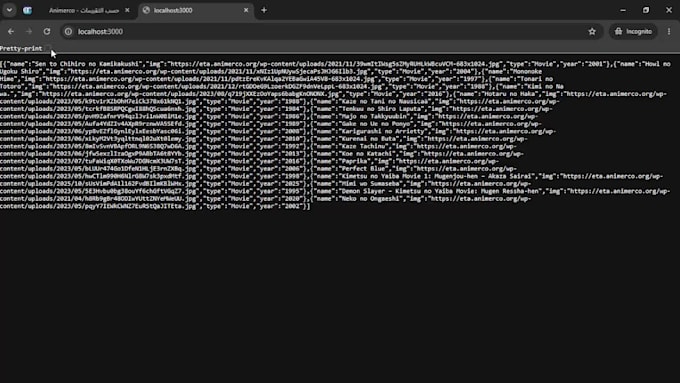The height and width of the screenshot is (383, 680).
Task: Open a new tab
Action: (x=264, y=10)
